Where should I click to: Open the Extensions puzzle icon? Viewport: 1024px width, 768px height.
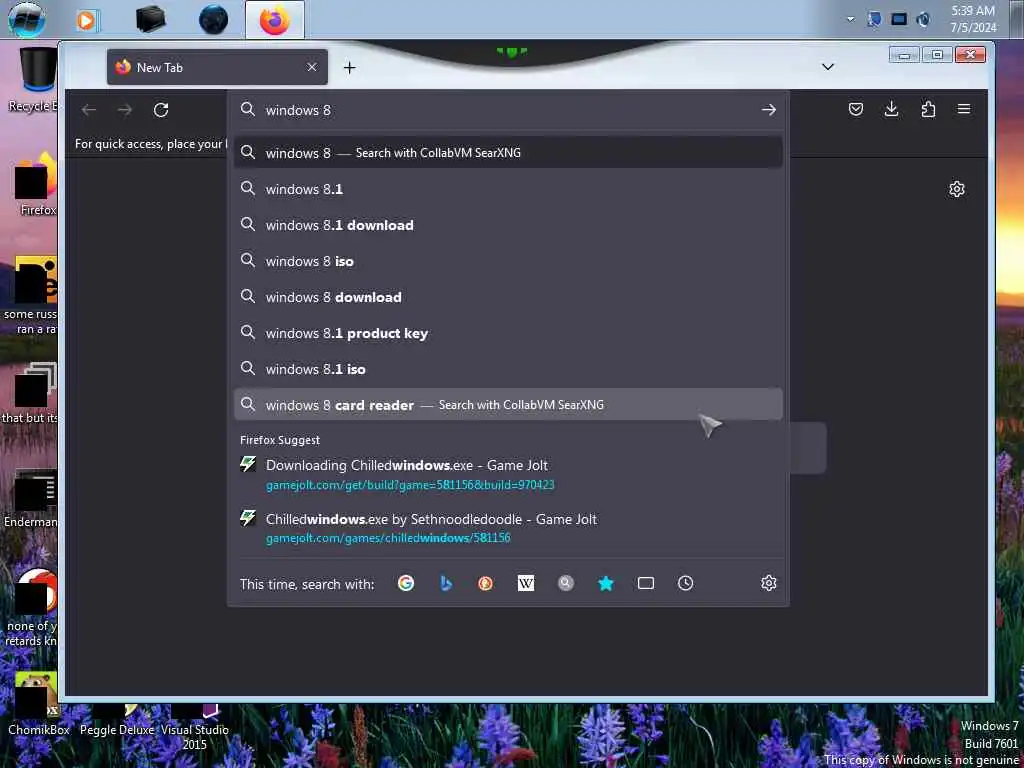(x=928, y=109)
